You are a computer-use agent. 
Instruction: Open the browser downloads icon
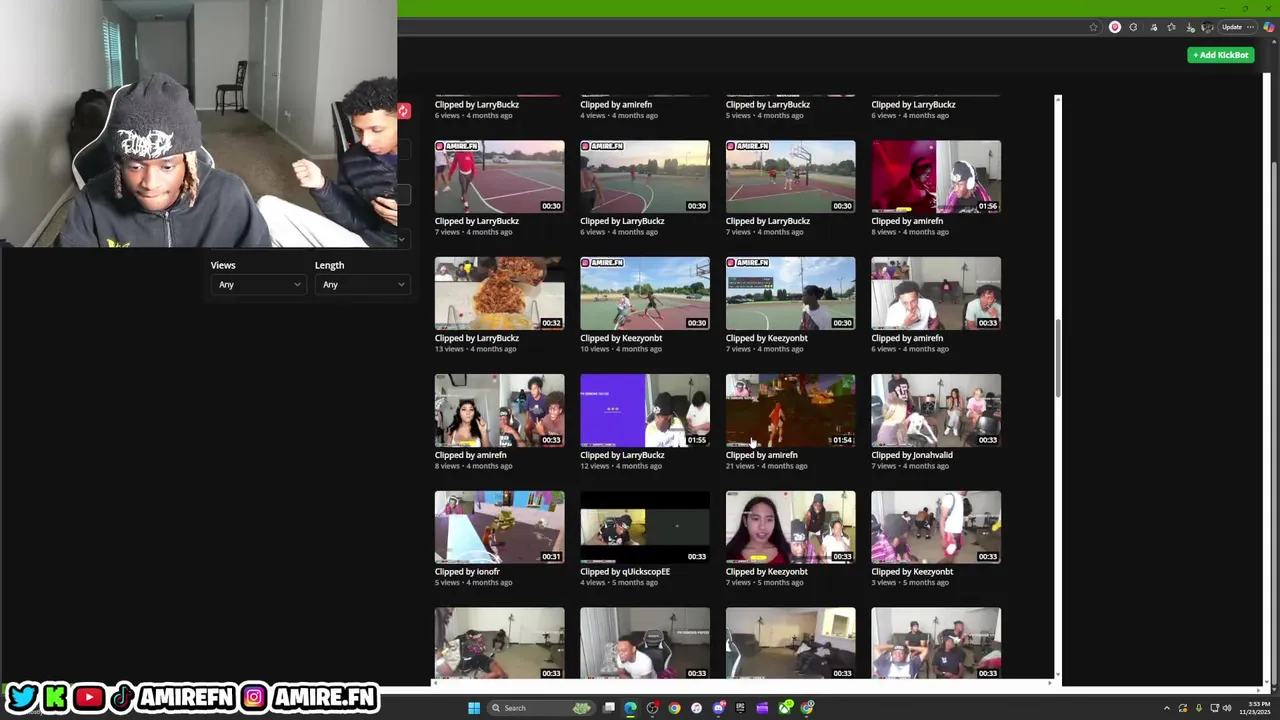(1190, 27)
